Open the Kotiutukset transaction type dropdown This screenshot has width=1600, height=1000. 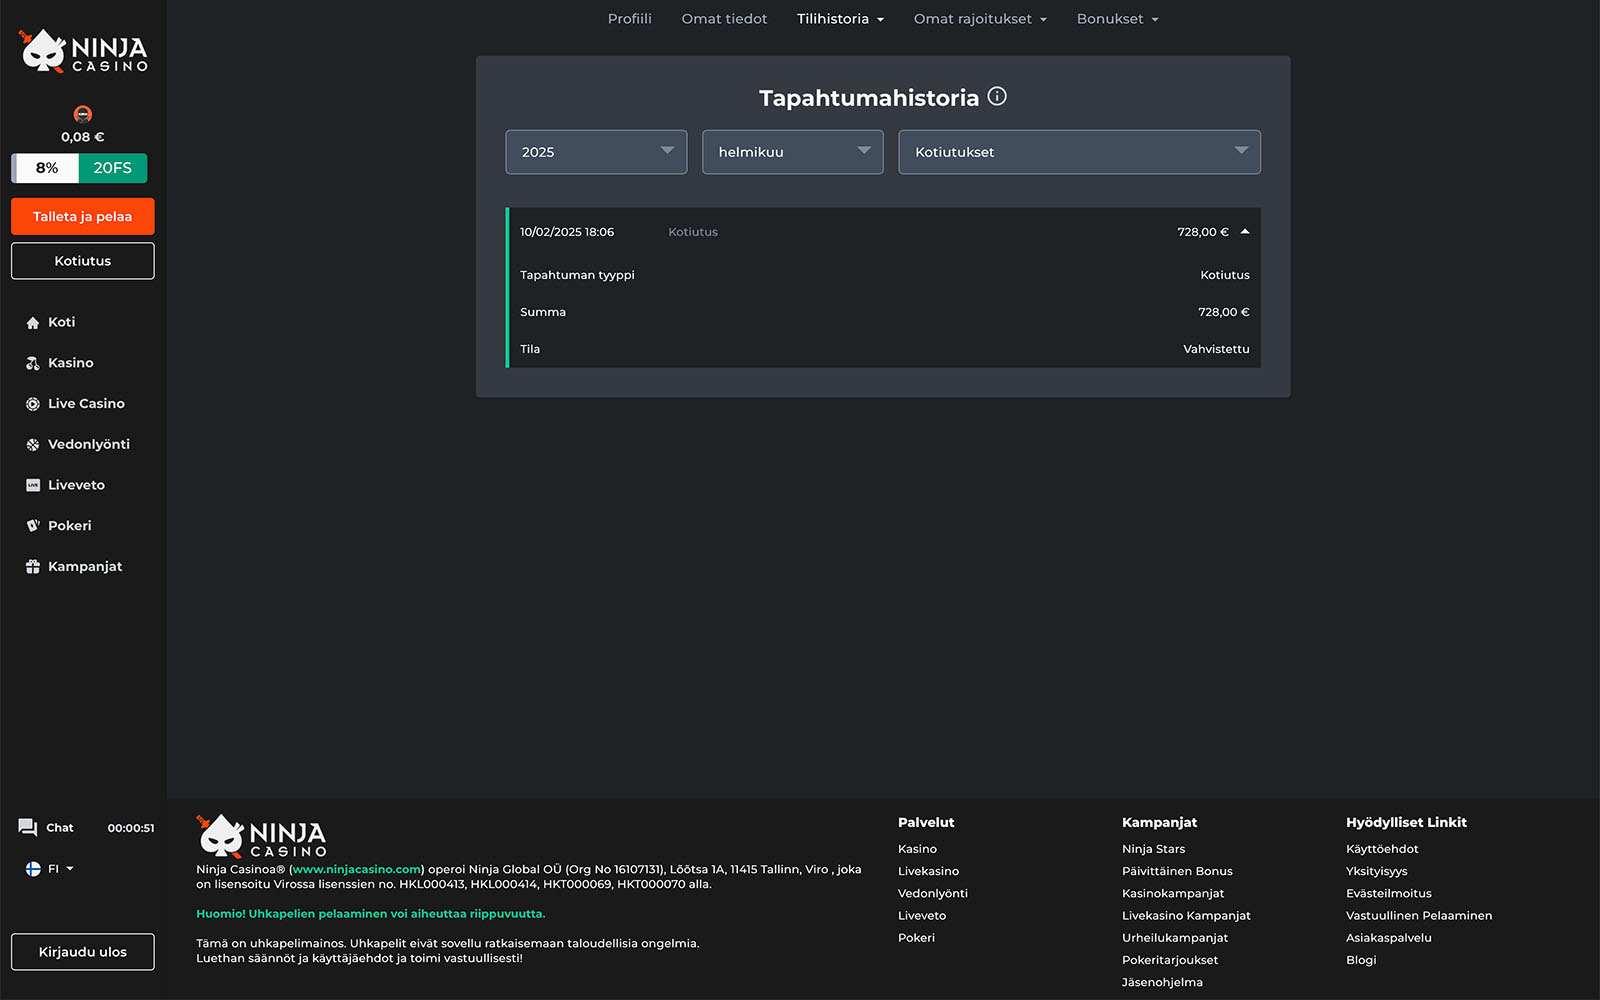pyautogui.click(x=1079, y=152)
